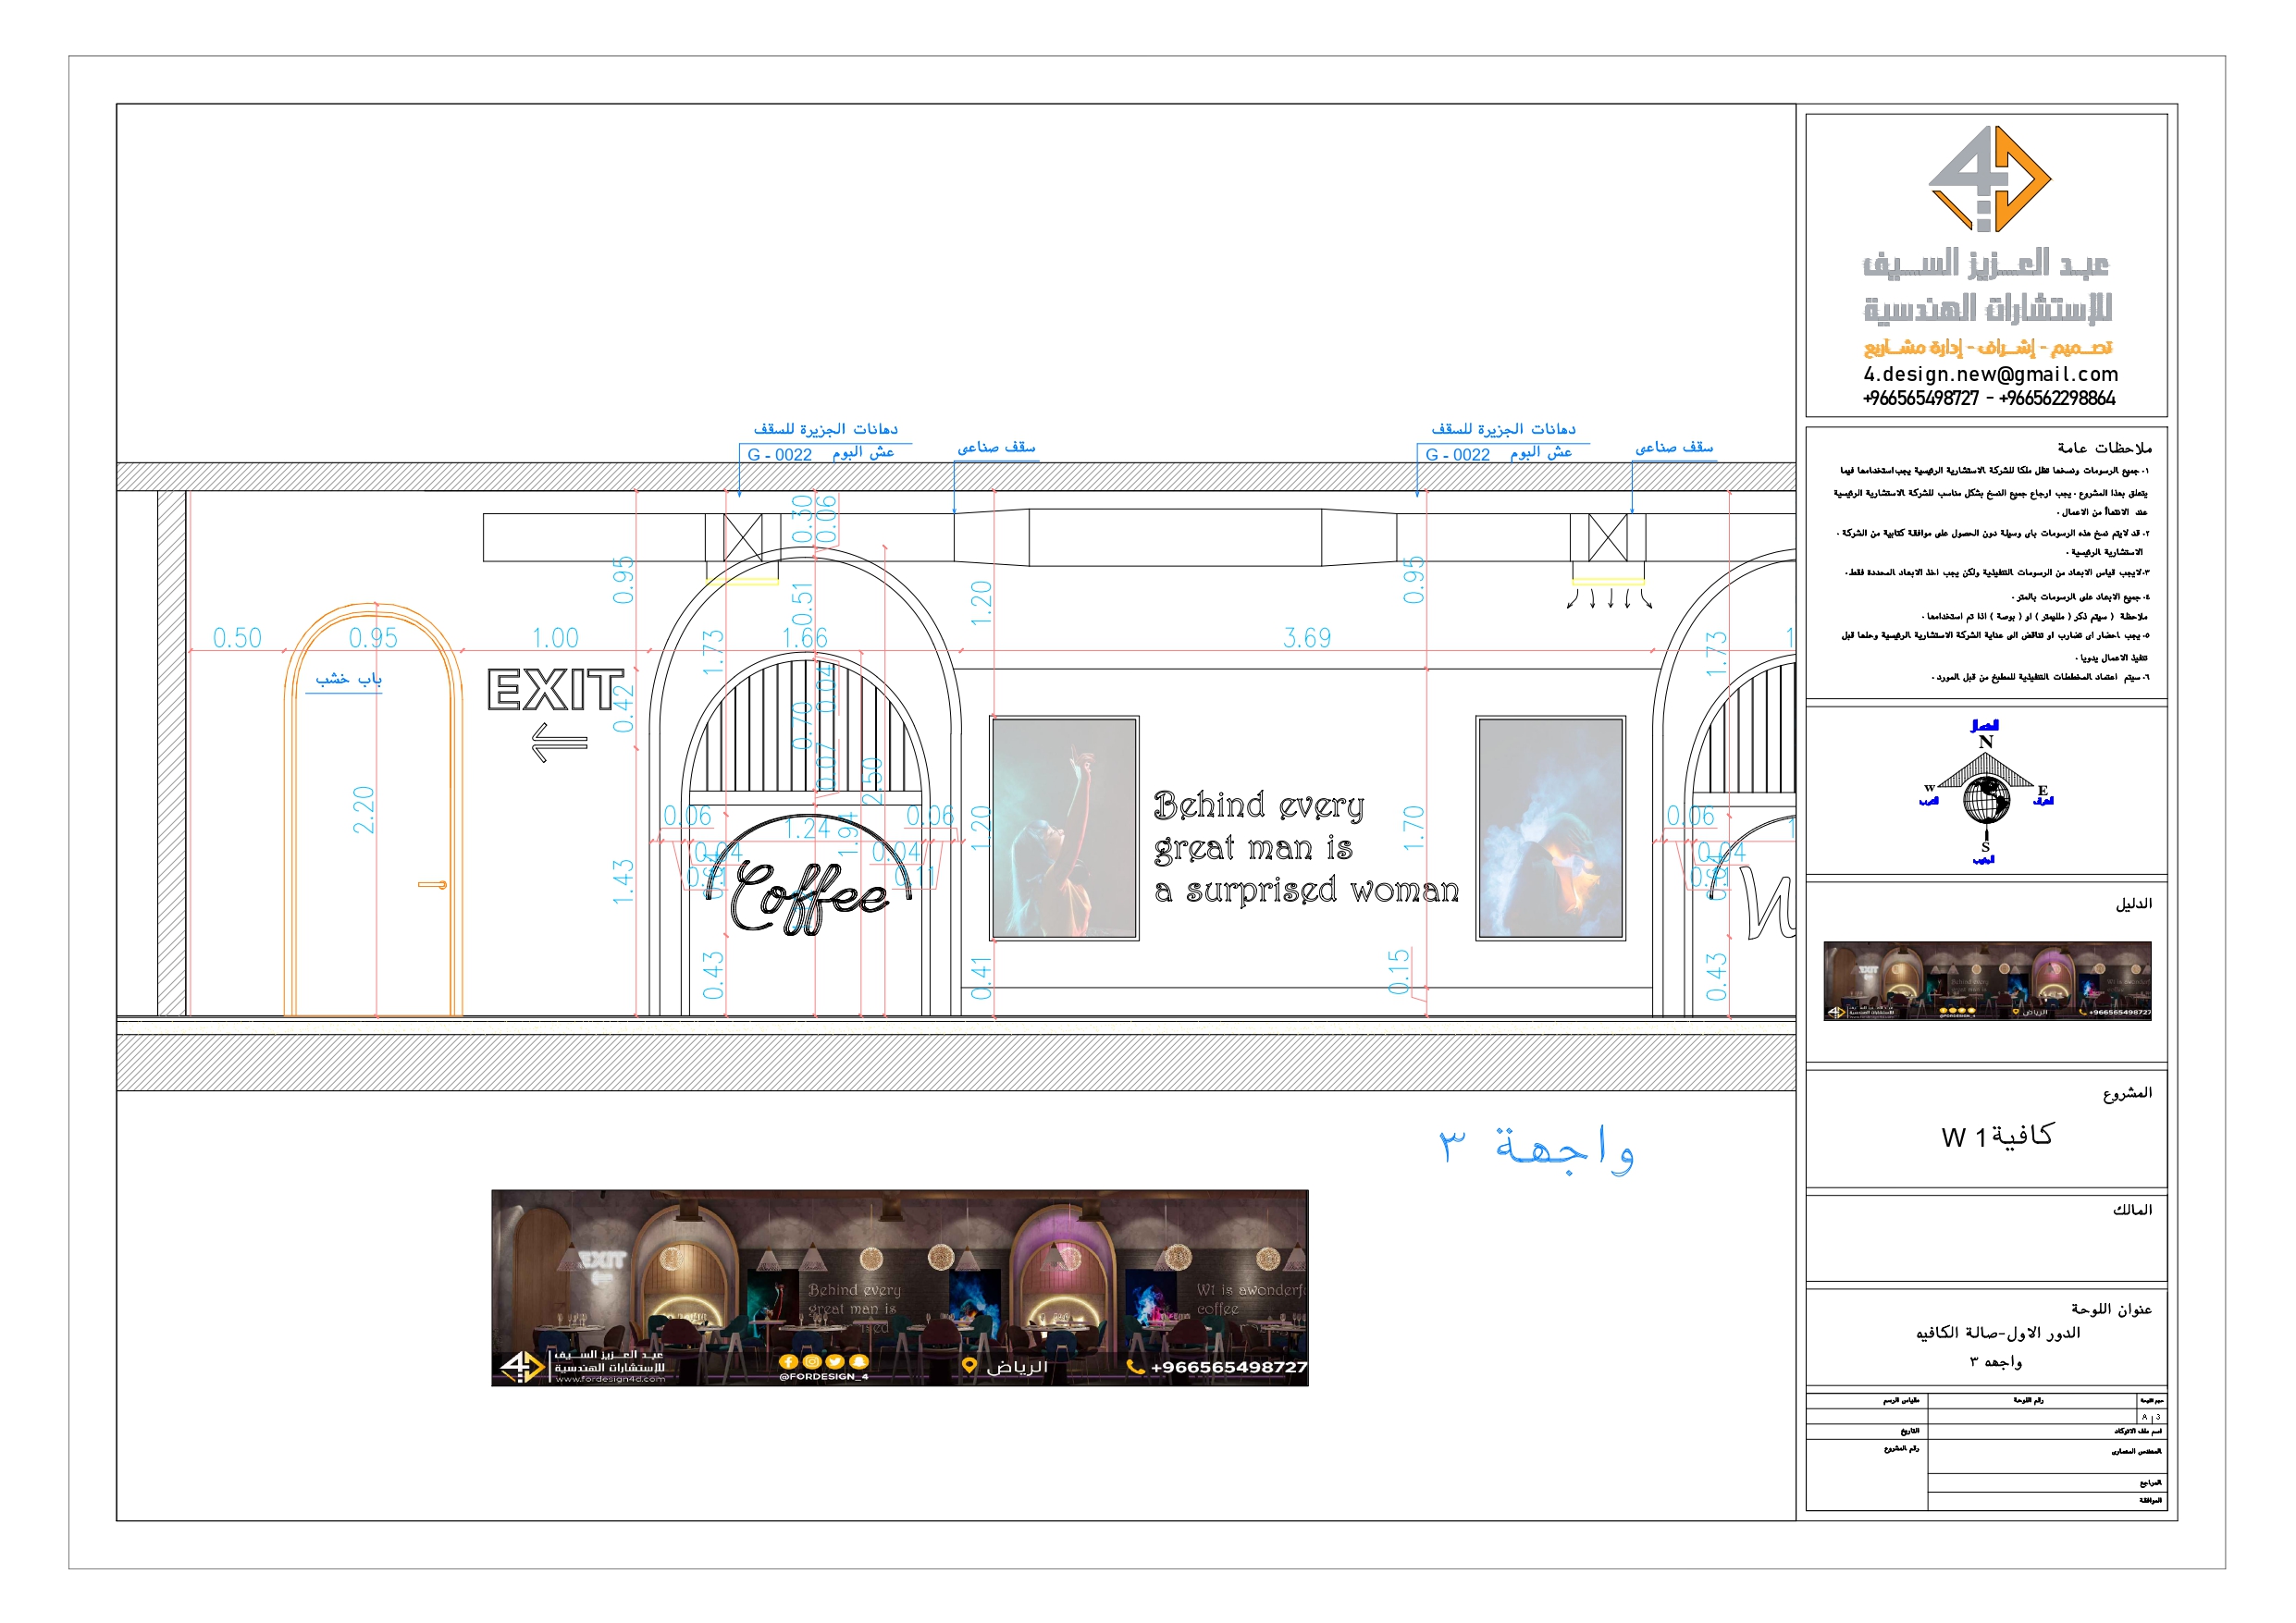2296x1623 pixels.
Task: Click the phone icon in the large rendering footer
Action: click(1134, 1366)
